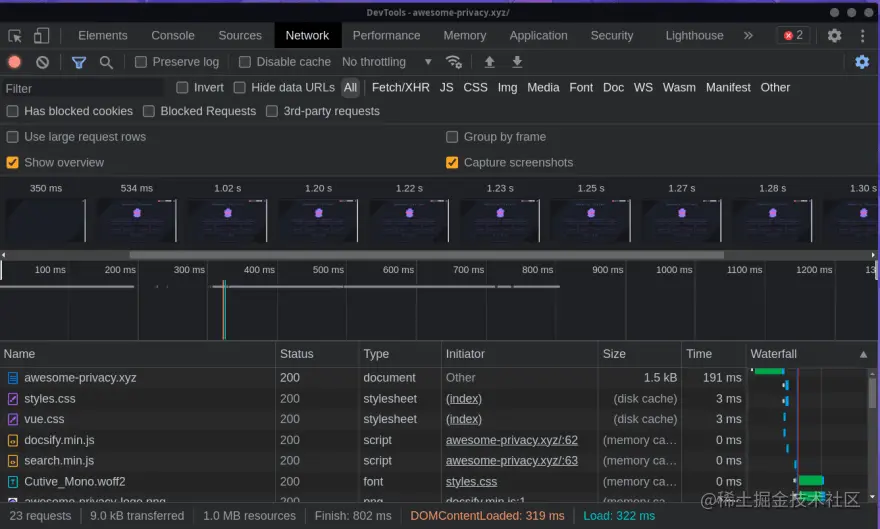
Task: Open the Lighthouse tab
Action: [x=694, y=35]
